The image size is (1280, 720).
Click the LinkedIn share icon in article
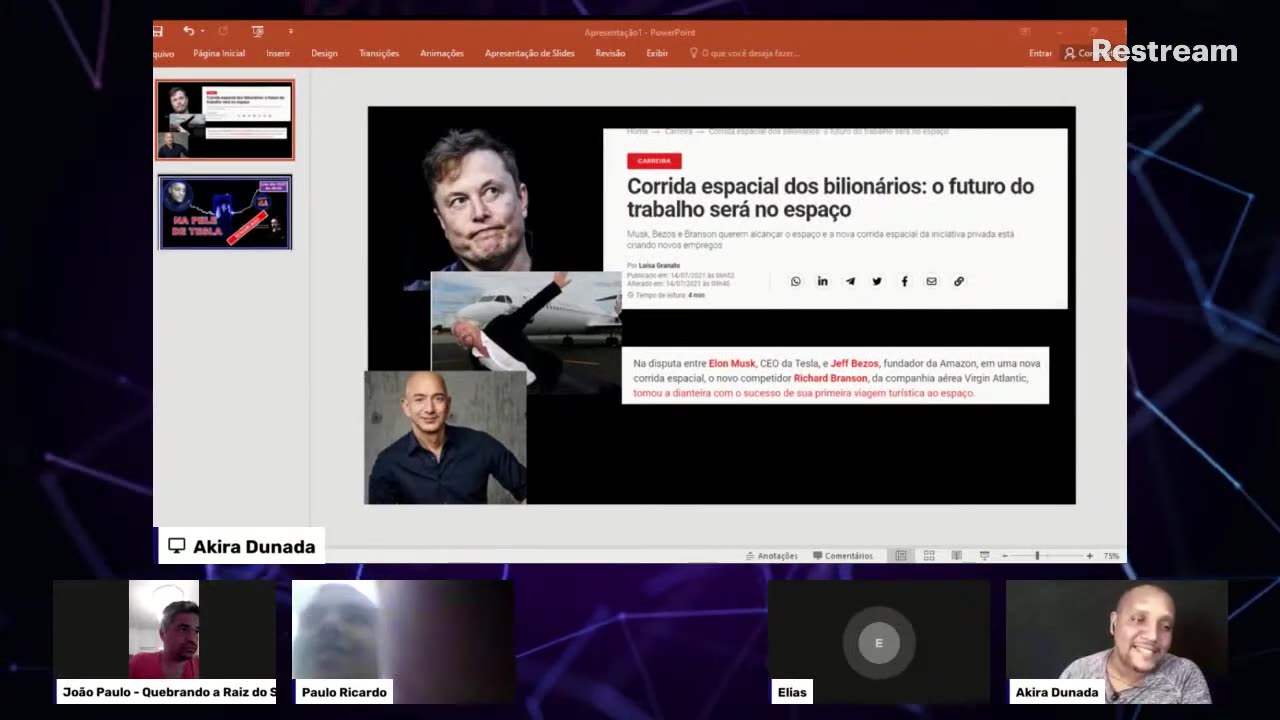pos(823,281)
